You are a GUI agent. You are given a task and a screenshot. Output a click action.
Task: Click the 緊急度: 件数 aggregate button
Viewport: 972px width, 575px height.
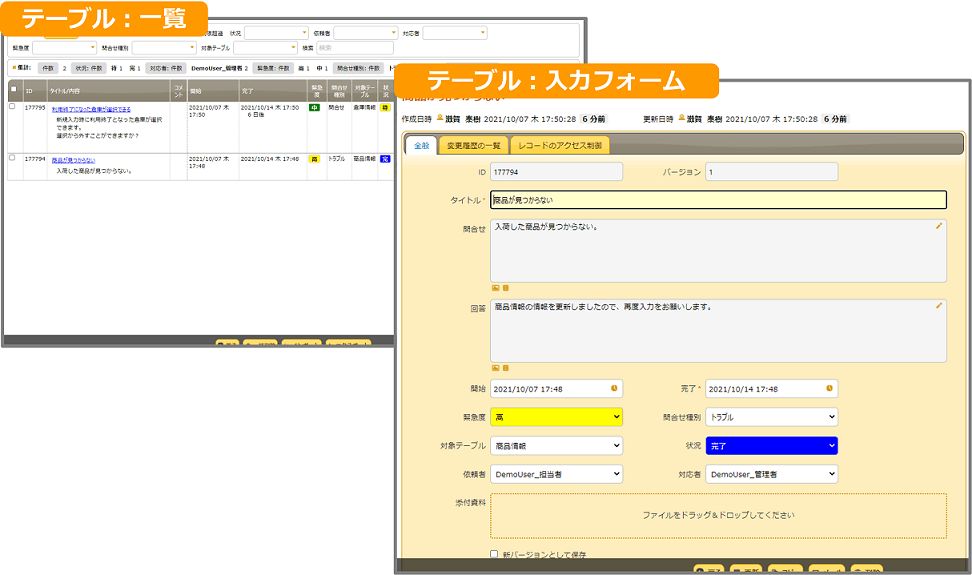[273, 68]
